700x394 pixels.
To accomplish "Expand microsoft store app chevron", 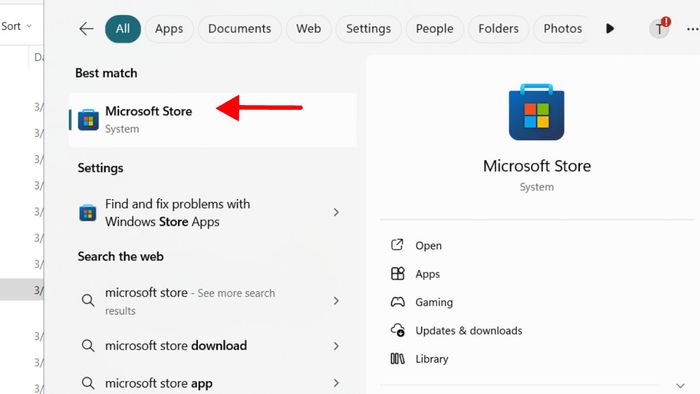I will click(x=336, y=383).
